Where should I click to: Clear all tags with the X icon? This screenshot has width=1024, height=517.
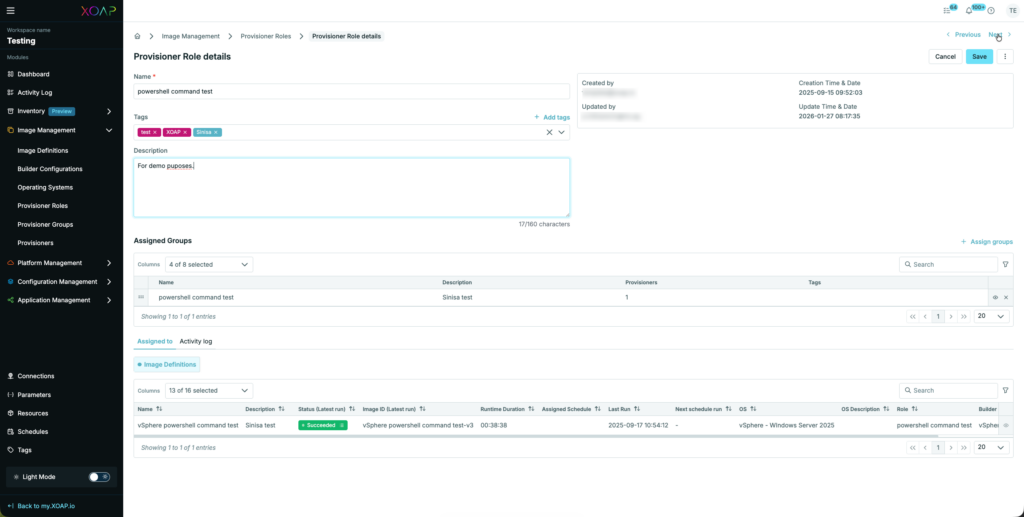[x=549, y=132]
